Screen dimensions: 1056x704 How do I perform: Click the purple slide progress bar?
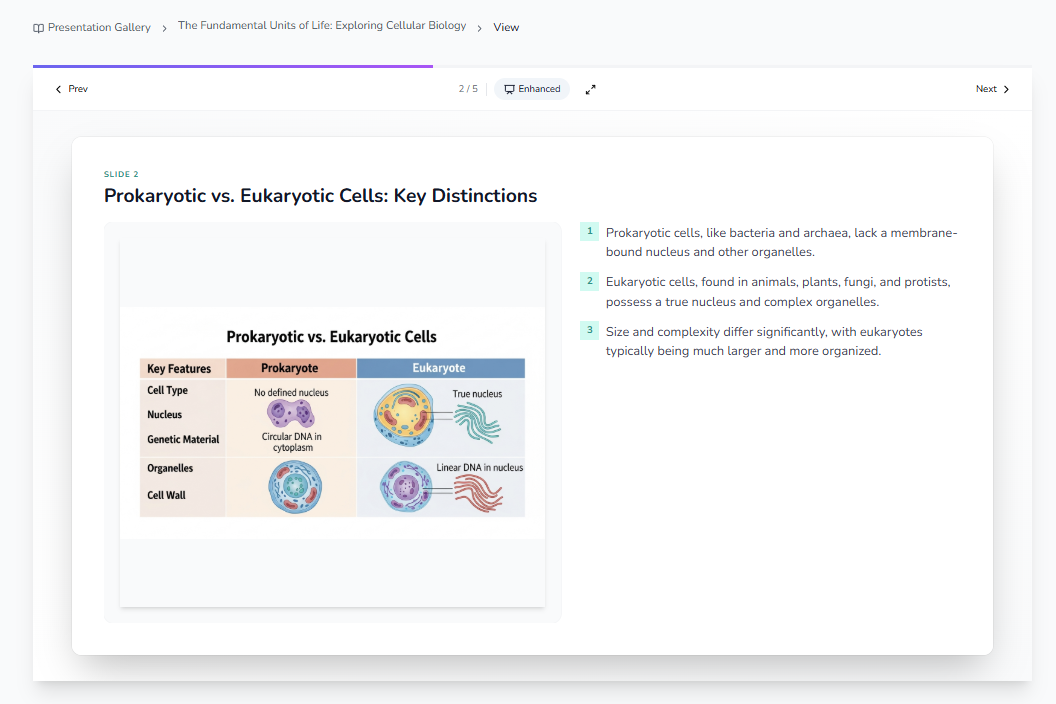coord(232,67)
